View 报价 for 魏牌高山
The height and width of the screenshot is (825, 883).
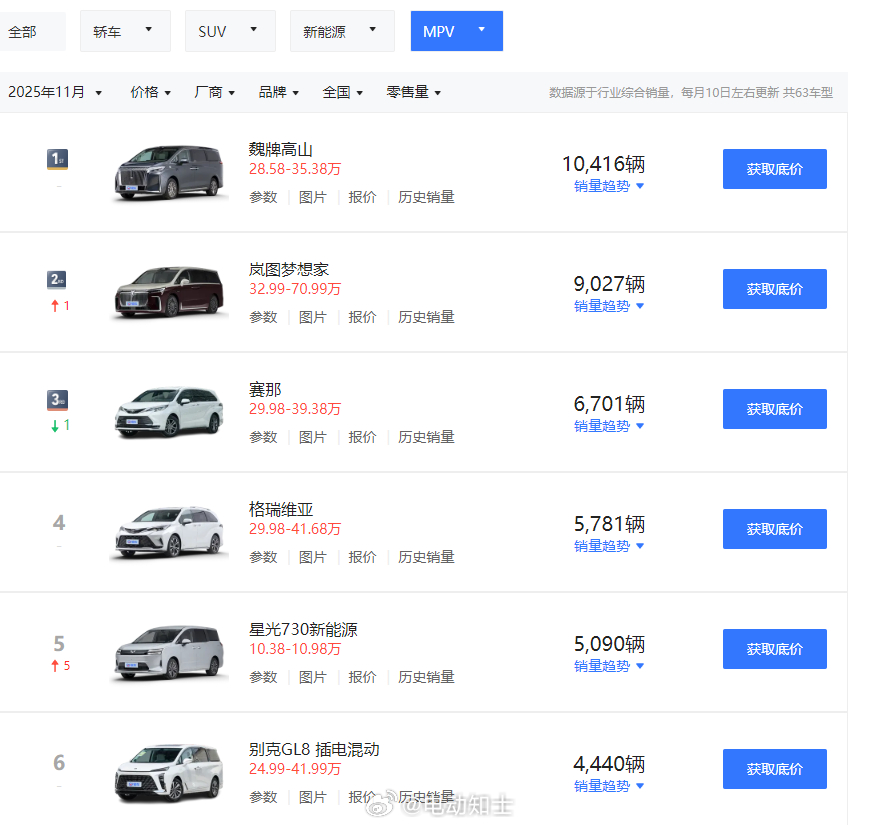click(362, 197)
